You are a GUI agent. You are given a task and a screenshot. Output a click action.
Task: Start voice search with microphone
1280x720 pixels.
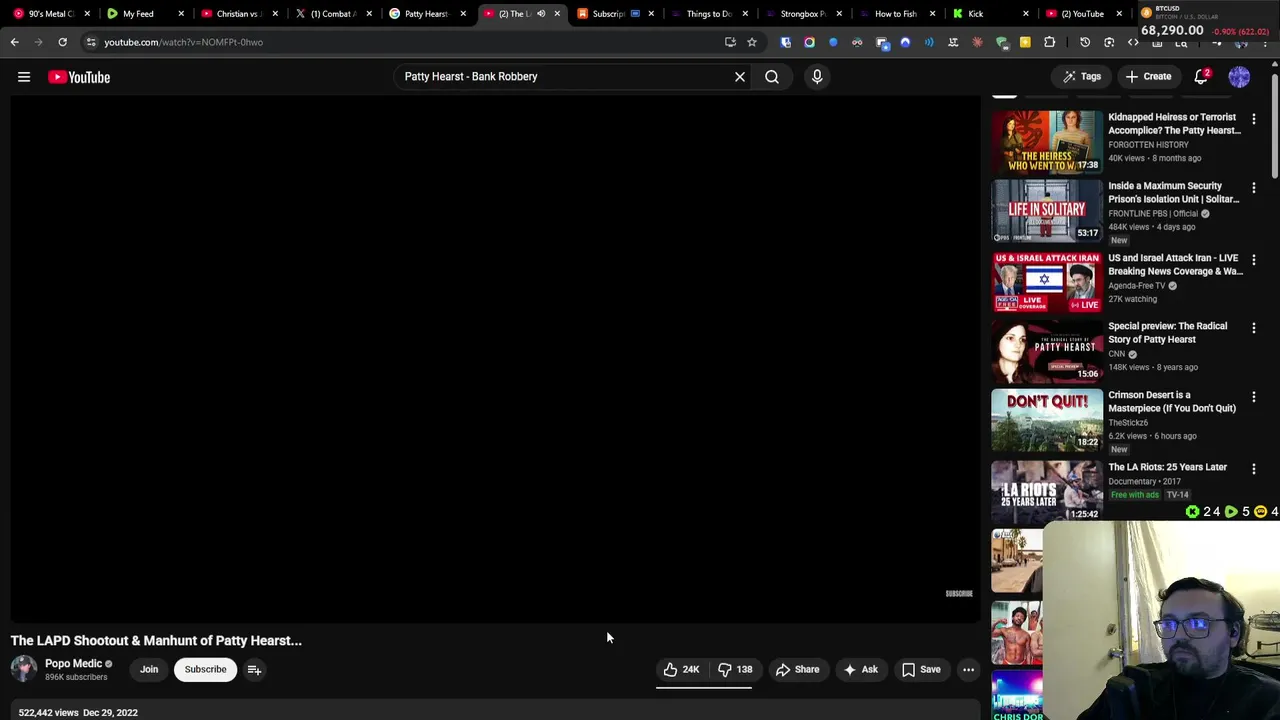coord(817,77)
